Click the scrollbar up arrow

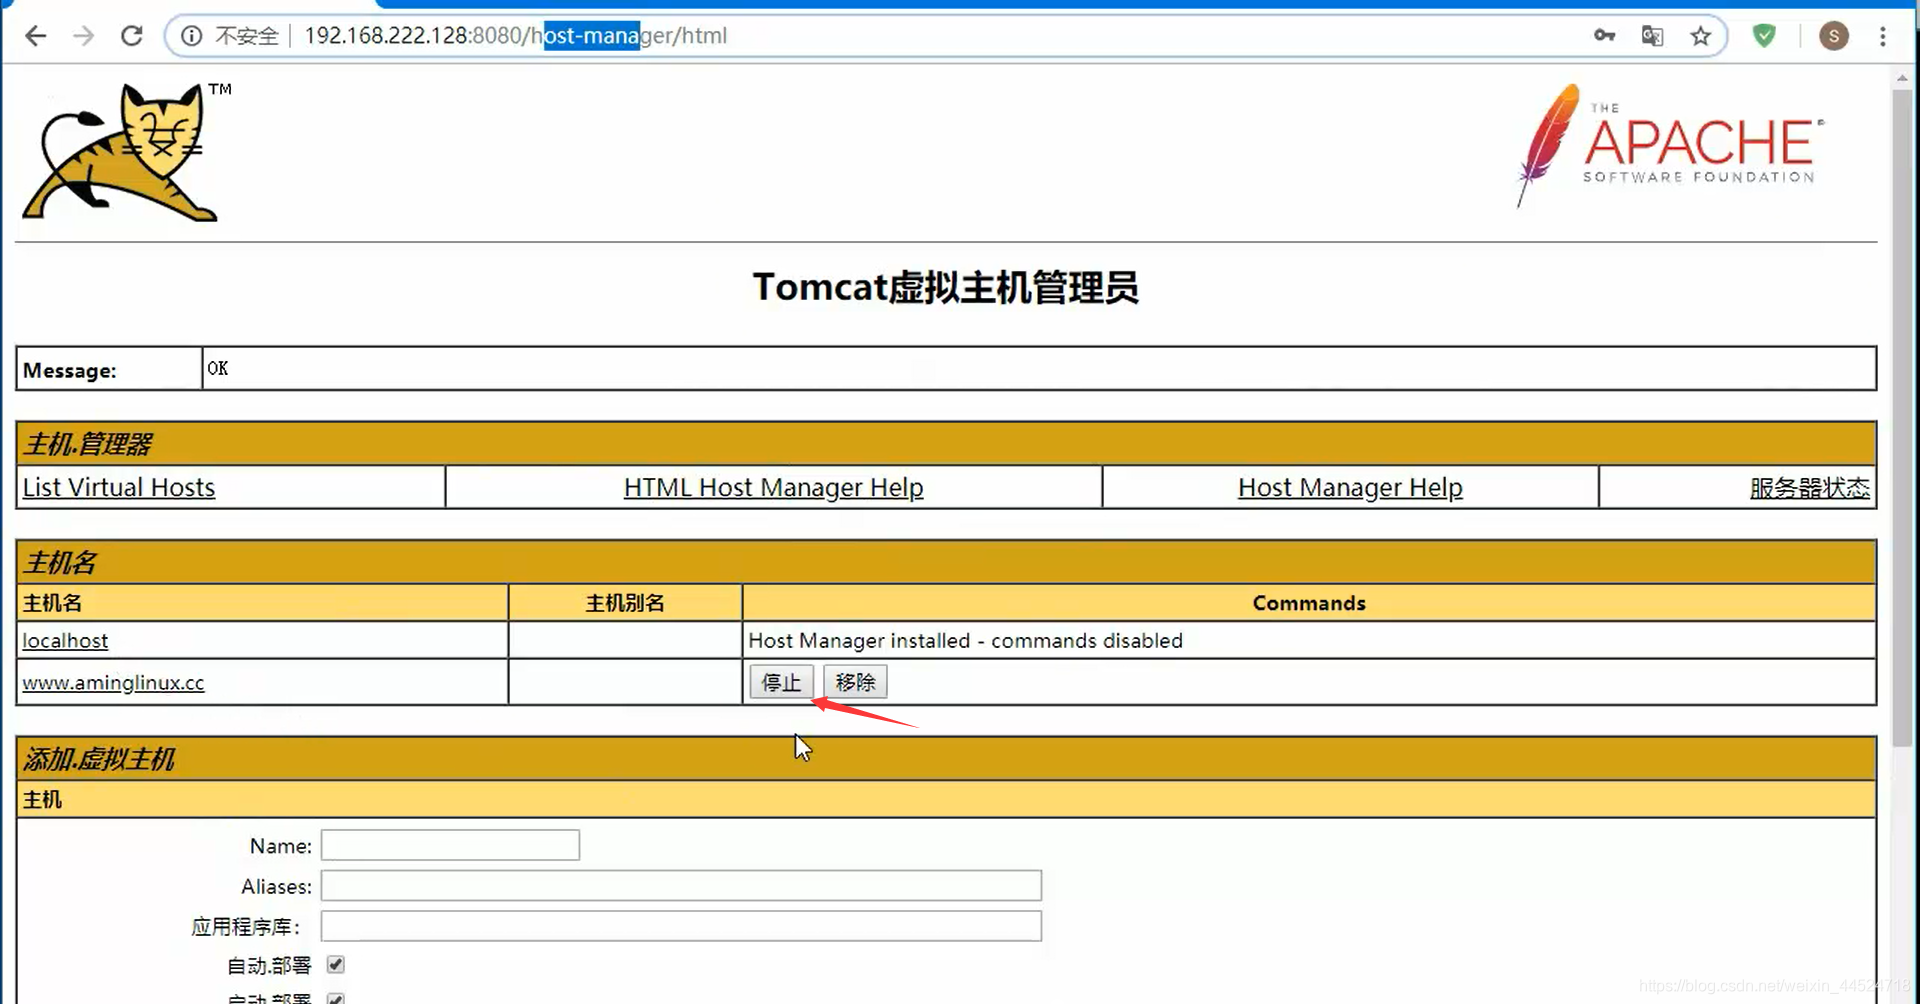pyautogui.click(x=1902, y=77)
